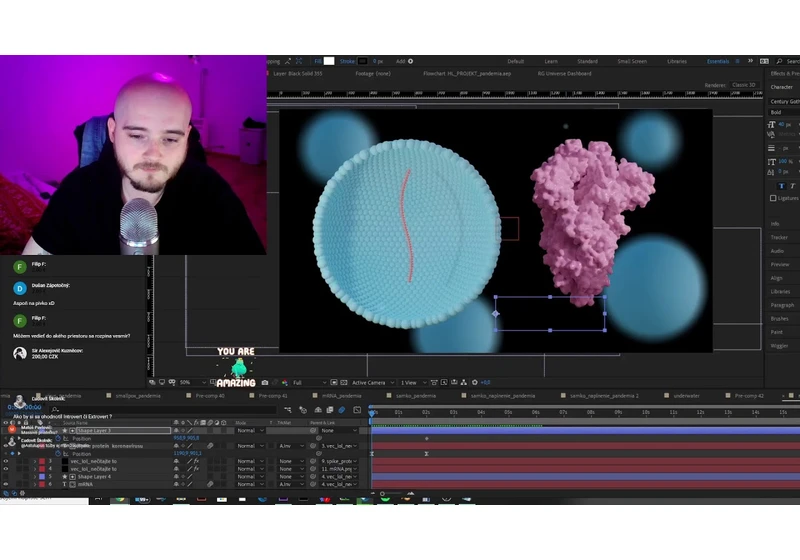Open the Tracker panel

point(779,237)
